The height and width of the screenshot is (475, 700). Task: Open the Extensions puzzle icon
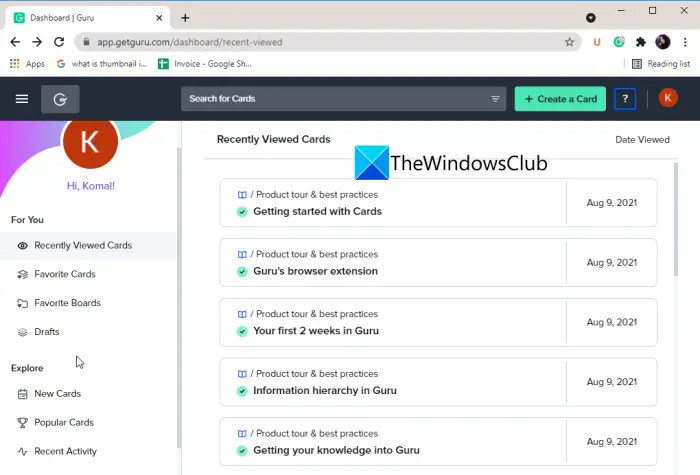[x=641, y=42]
